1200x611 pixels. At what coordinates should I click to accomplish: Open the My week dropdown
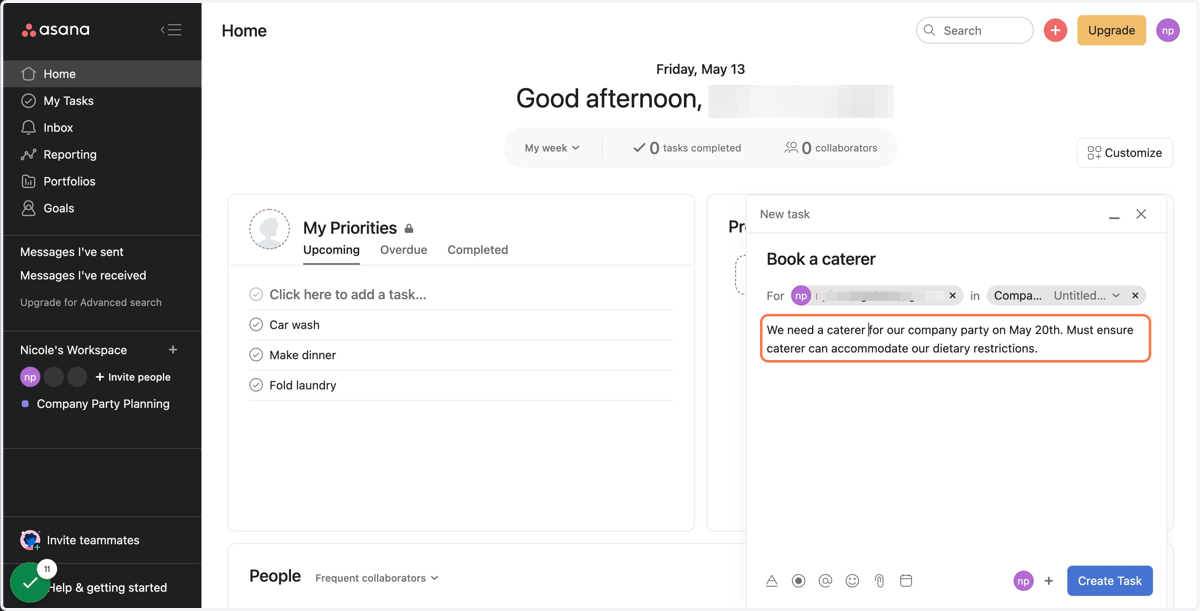(552, 148)
